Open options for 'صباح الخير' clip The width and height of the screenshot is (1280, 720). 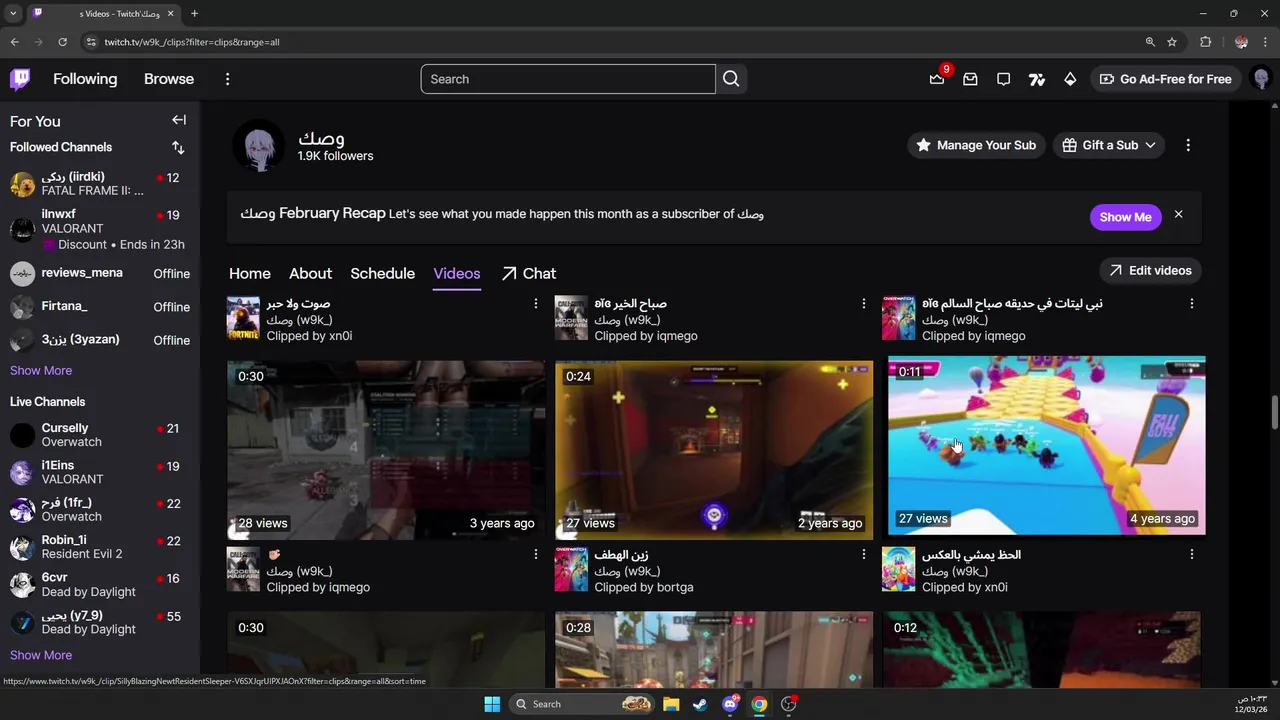click(x=864, y=303)
